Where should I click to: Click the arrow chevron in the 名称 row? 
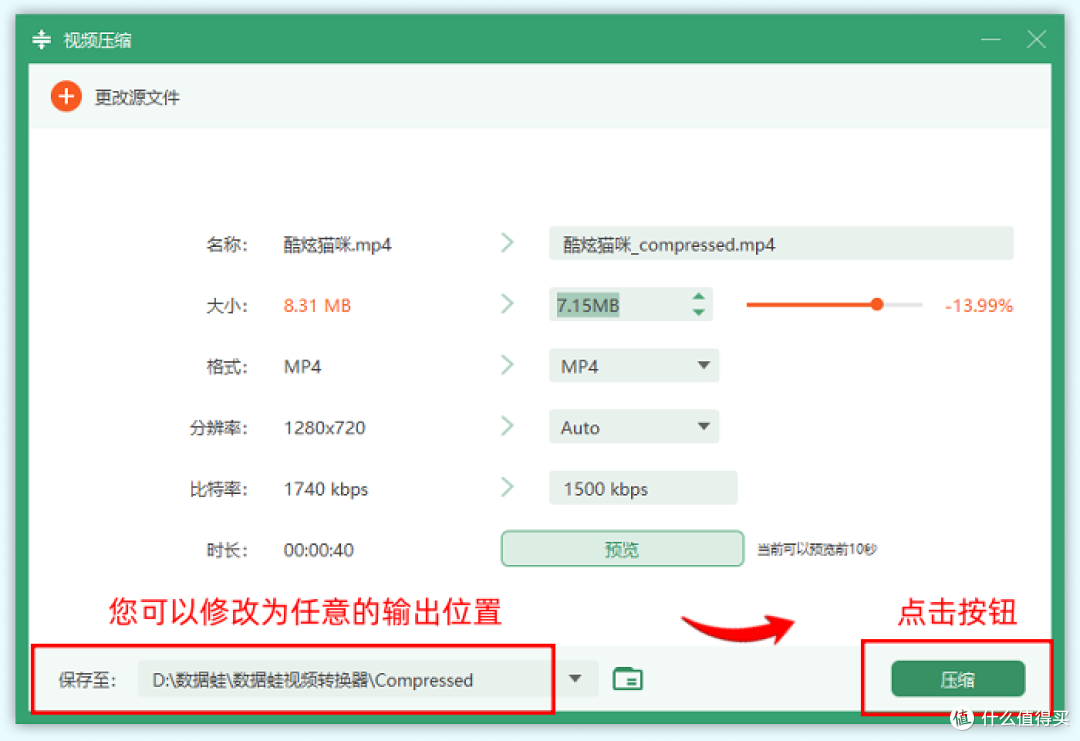[508, 242]
